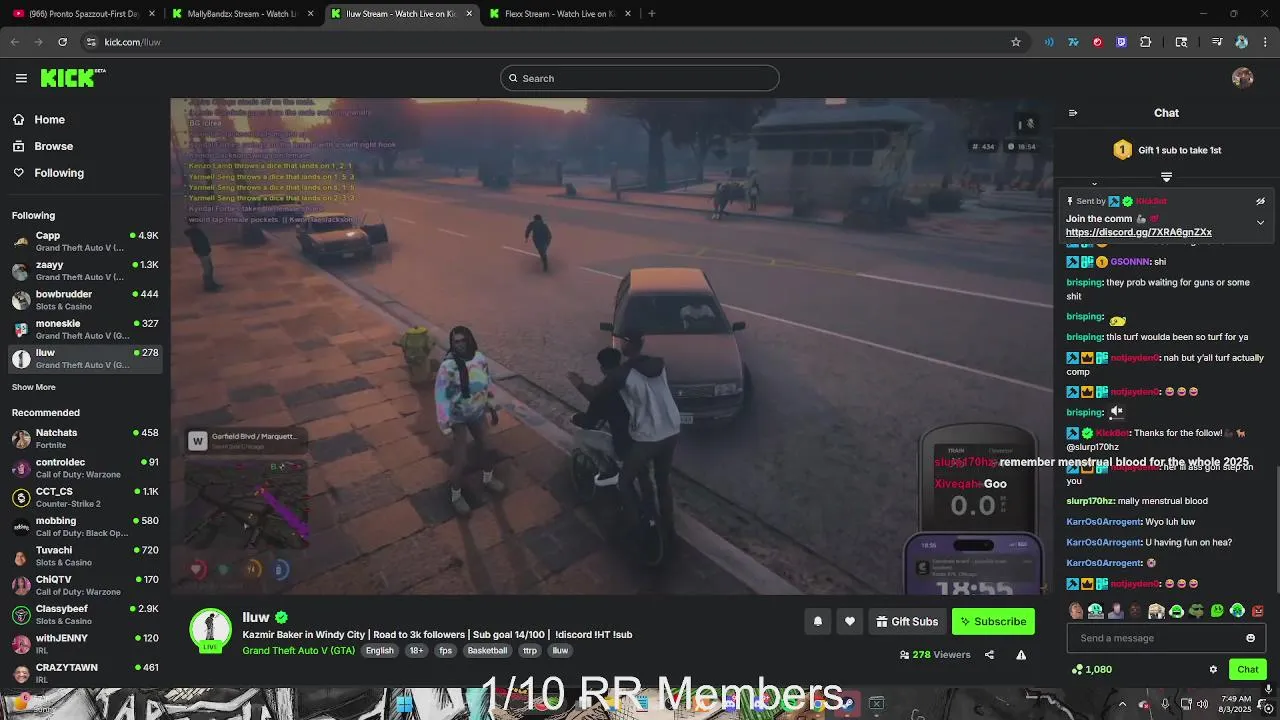Select the ttrp tag

[x=530, y=650]
